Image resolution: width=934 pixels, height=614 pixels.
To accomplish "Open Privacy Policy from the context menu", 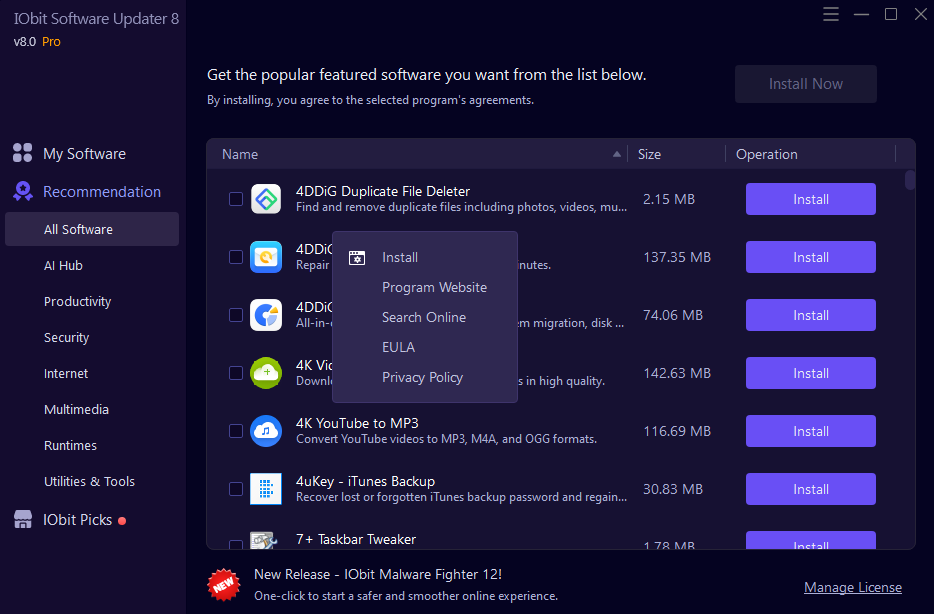I will (x=425, y=377).
